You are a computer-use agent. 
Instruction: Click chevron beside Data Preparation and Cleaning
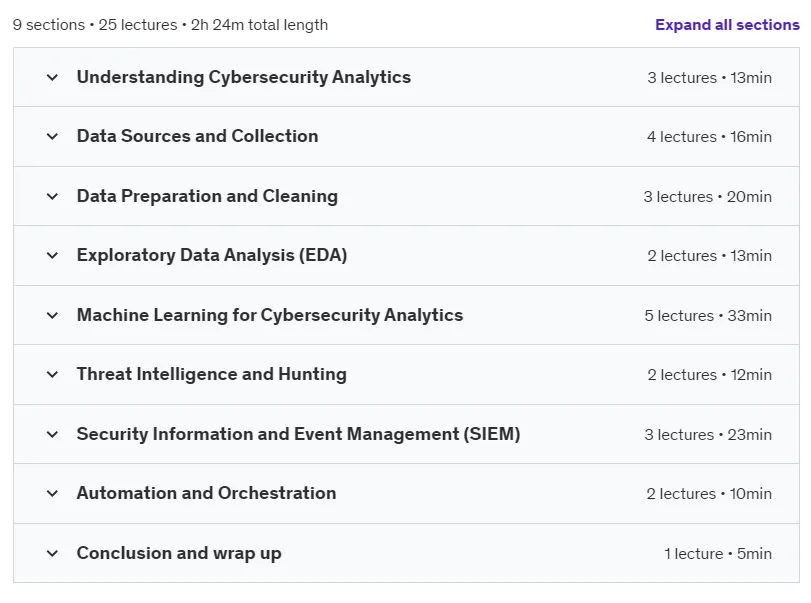(x=52, y=197)
